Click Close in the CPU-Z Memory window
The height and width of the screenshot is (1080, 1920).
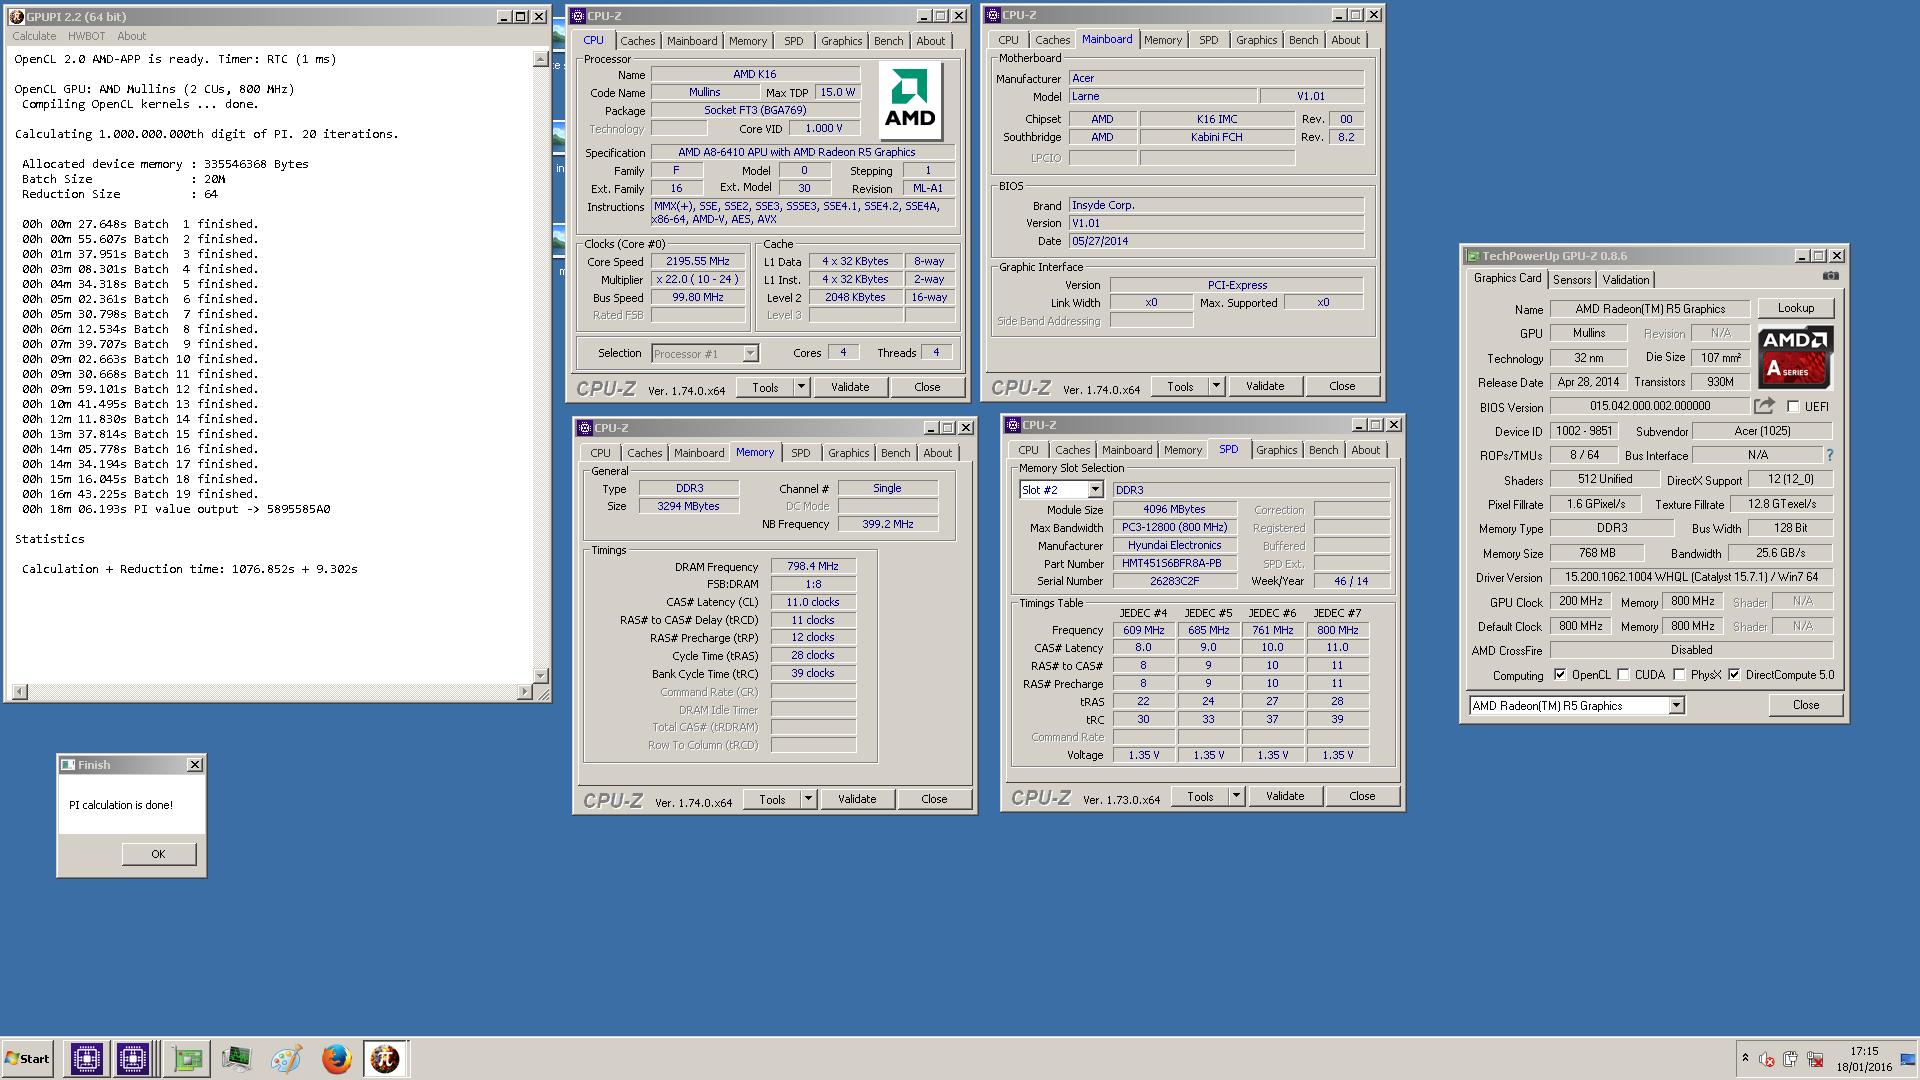(x=934, y=799)
